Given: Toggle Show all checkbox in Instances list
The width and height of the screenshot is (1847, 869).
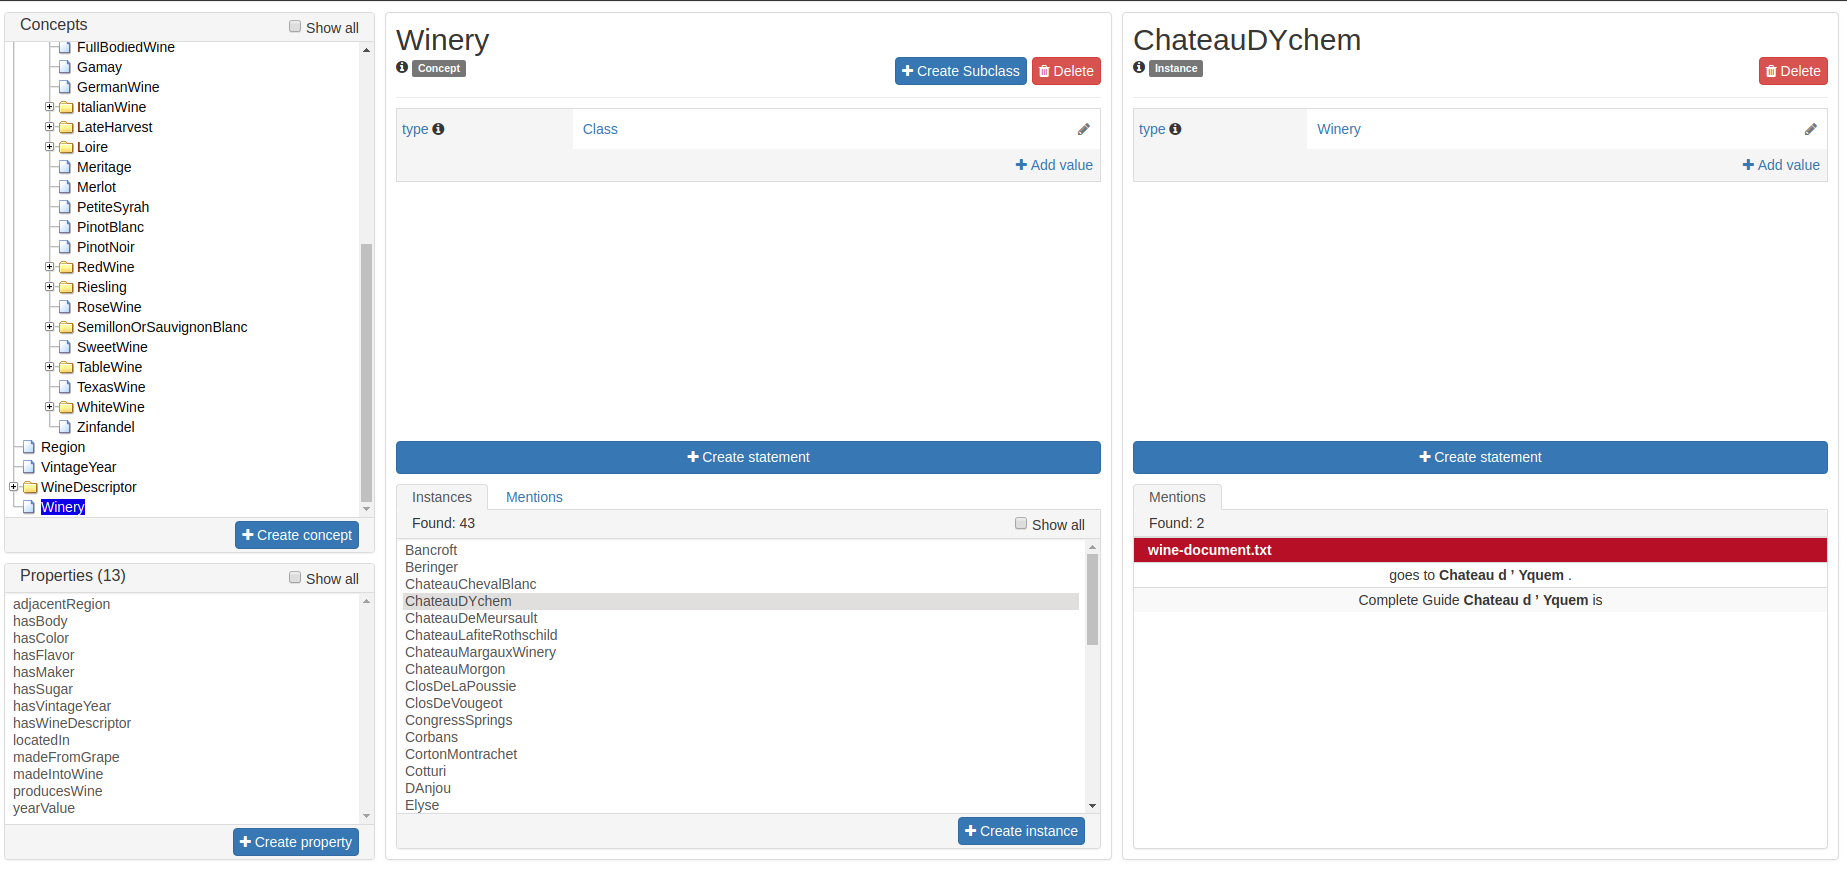Looking at the screenshot, I should tap(1021, 523).
